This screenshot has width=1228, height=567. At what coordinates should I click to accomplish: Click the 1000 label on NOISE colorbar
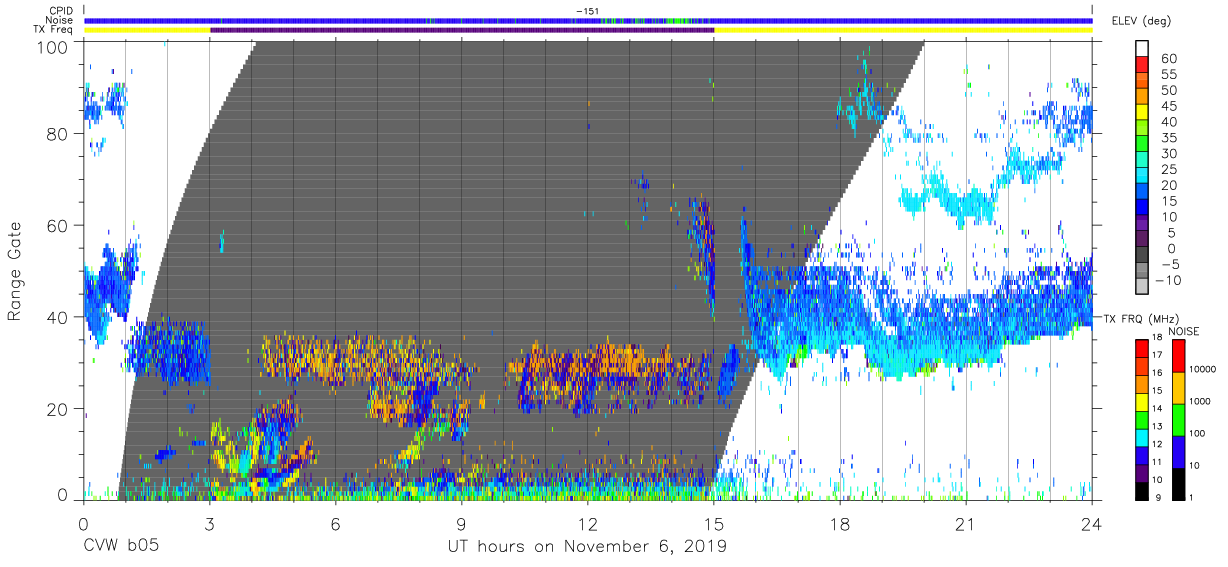1201,401
